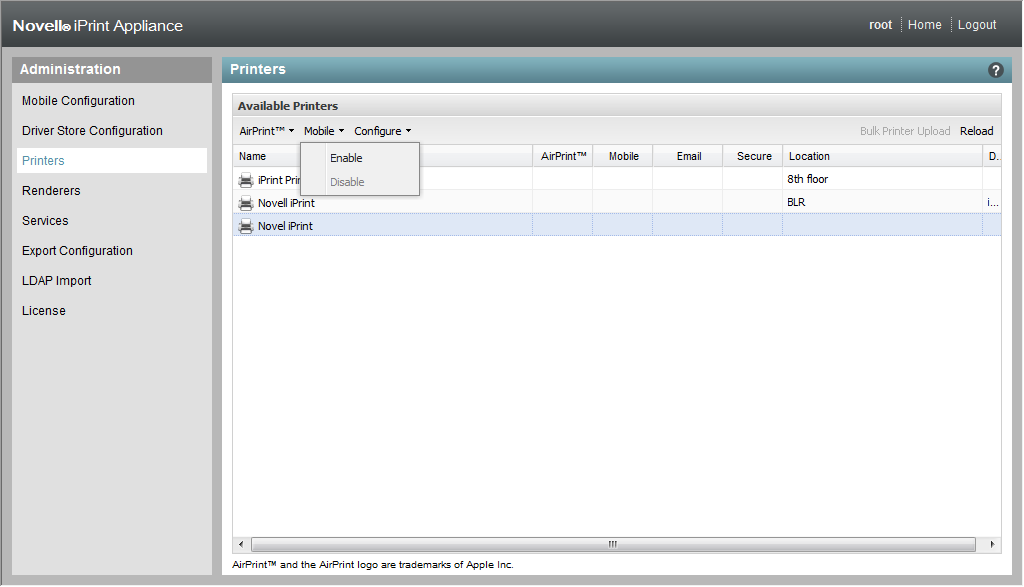Click the scroll left arrow
Image resolution: width=1024 pixels, height=587 pixels.
(241, 544)
